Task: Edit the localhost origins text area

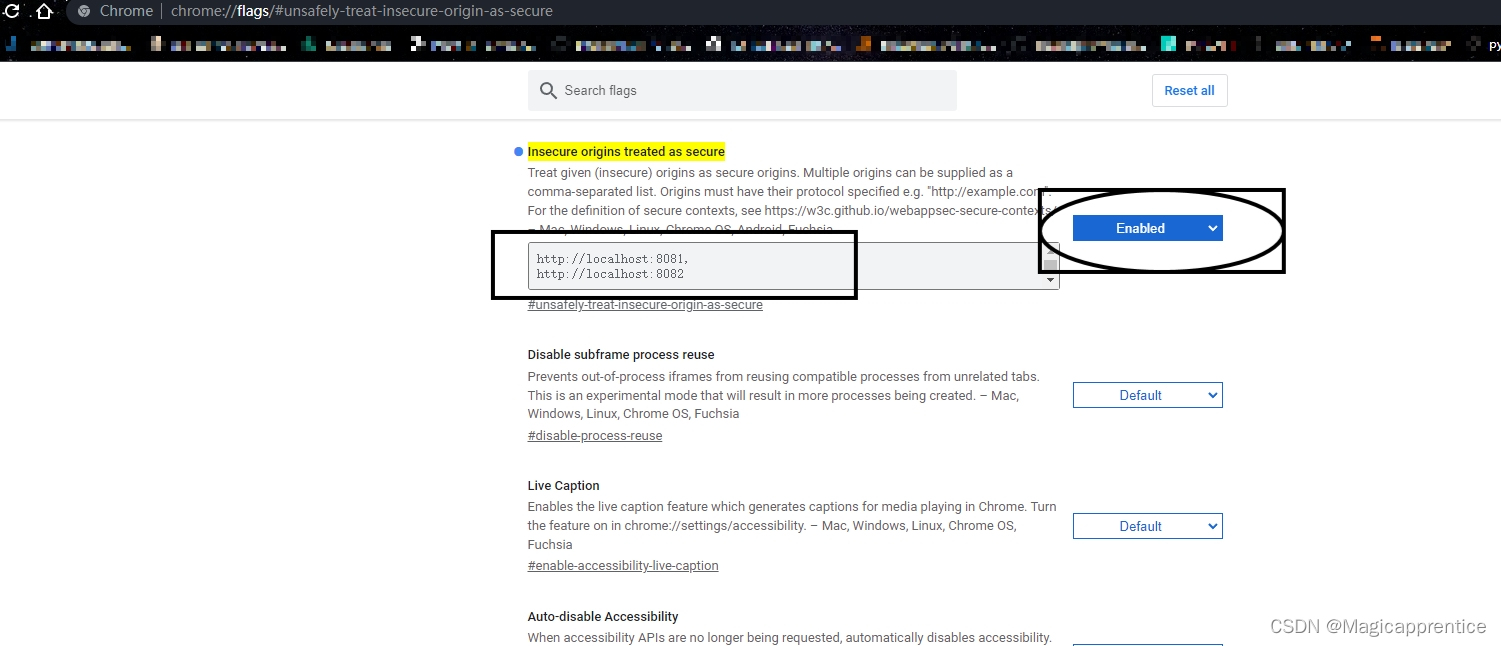Action: 793,266
